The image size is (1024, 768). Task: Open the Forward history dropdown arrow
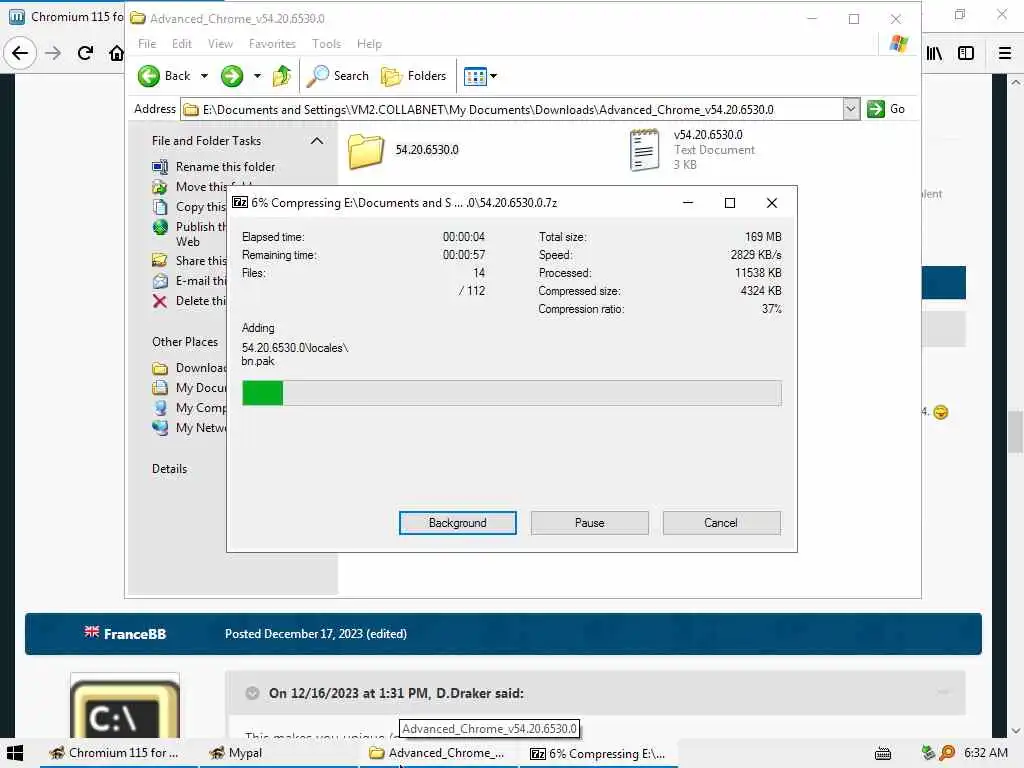257,76
